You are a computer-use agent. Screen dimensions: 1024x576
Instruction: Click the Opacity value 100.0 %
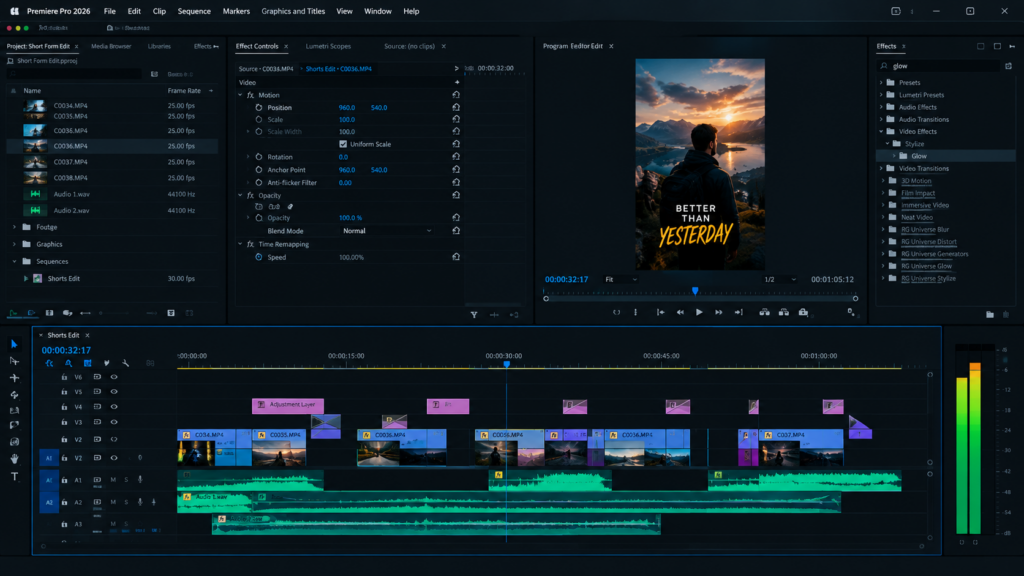coord(350,218)
